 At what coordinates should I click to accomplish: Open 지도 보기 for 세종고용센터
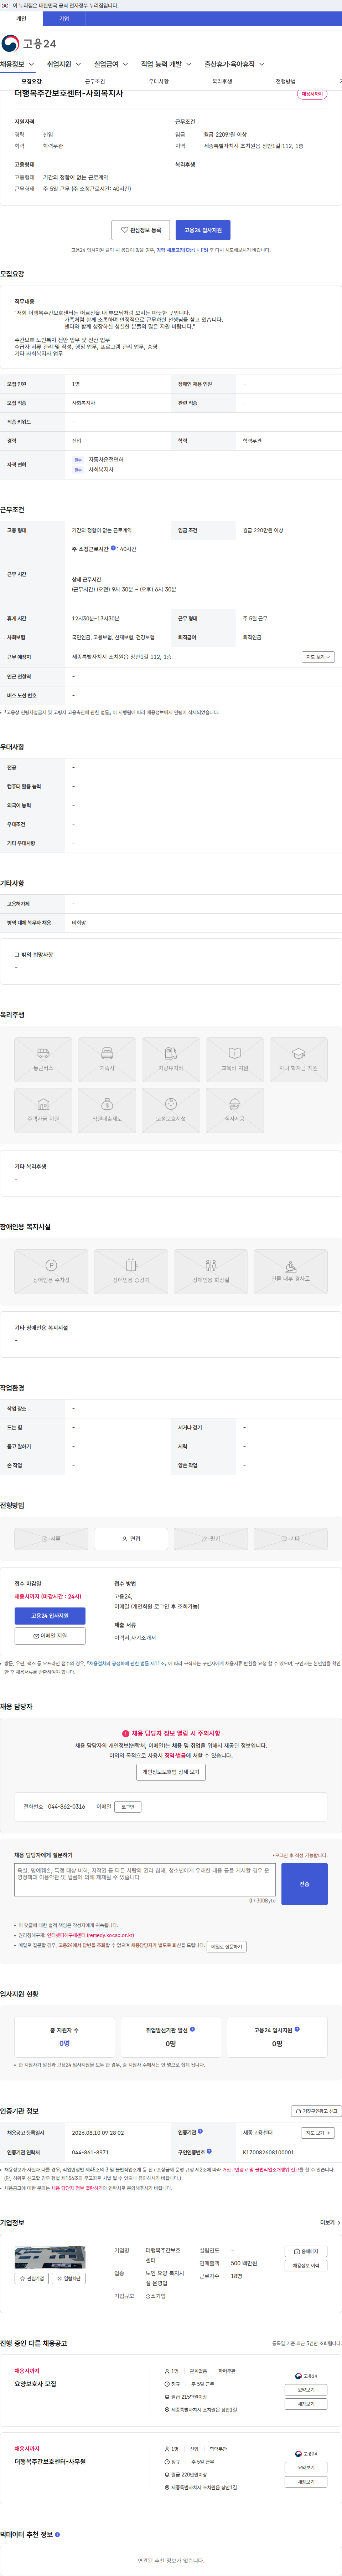click(318, 2133)
